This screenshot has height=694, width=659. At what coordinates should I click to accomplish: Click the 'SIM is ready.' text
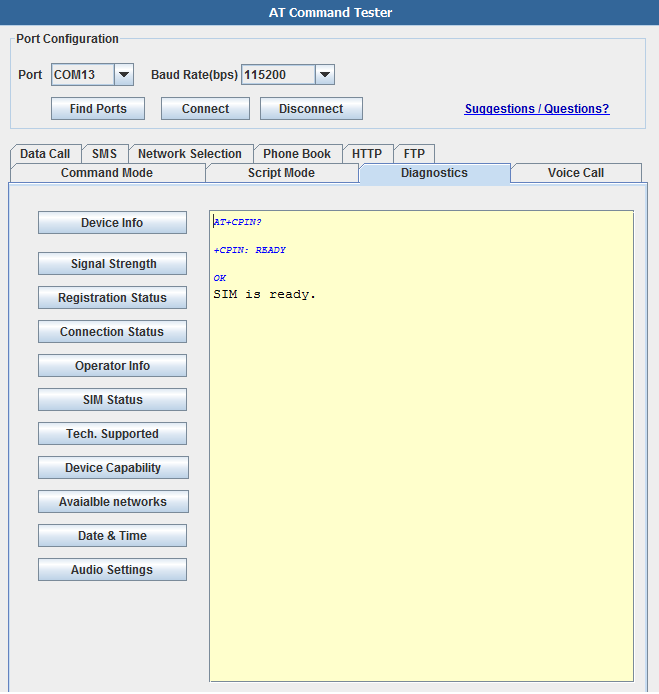[265, 294]
